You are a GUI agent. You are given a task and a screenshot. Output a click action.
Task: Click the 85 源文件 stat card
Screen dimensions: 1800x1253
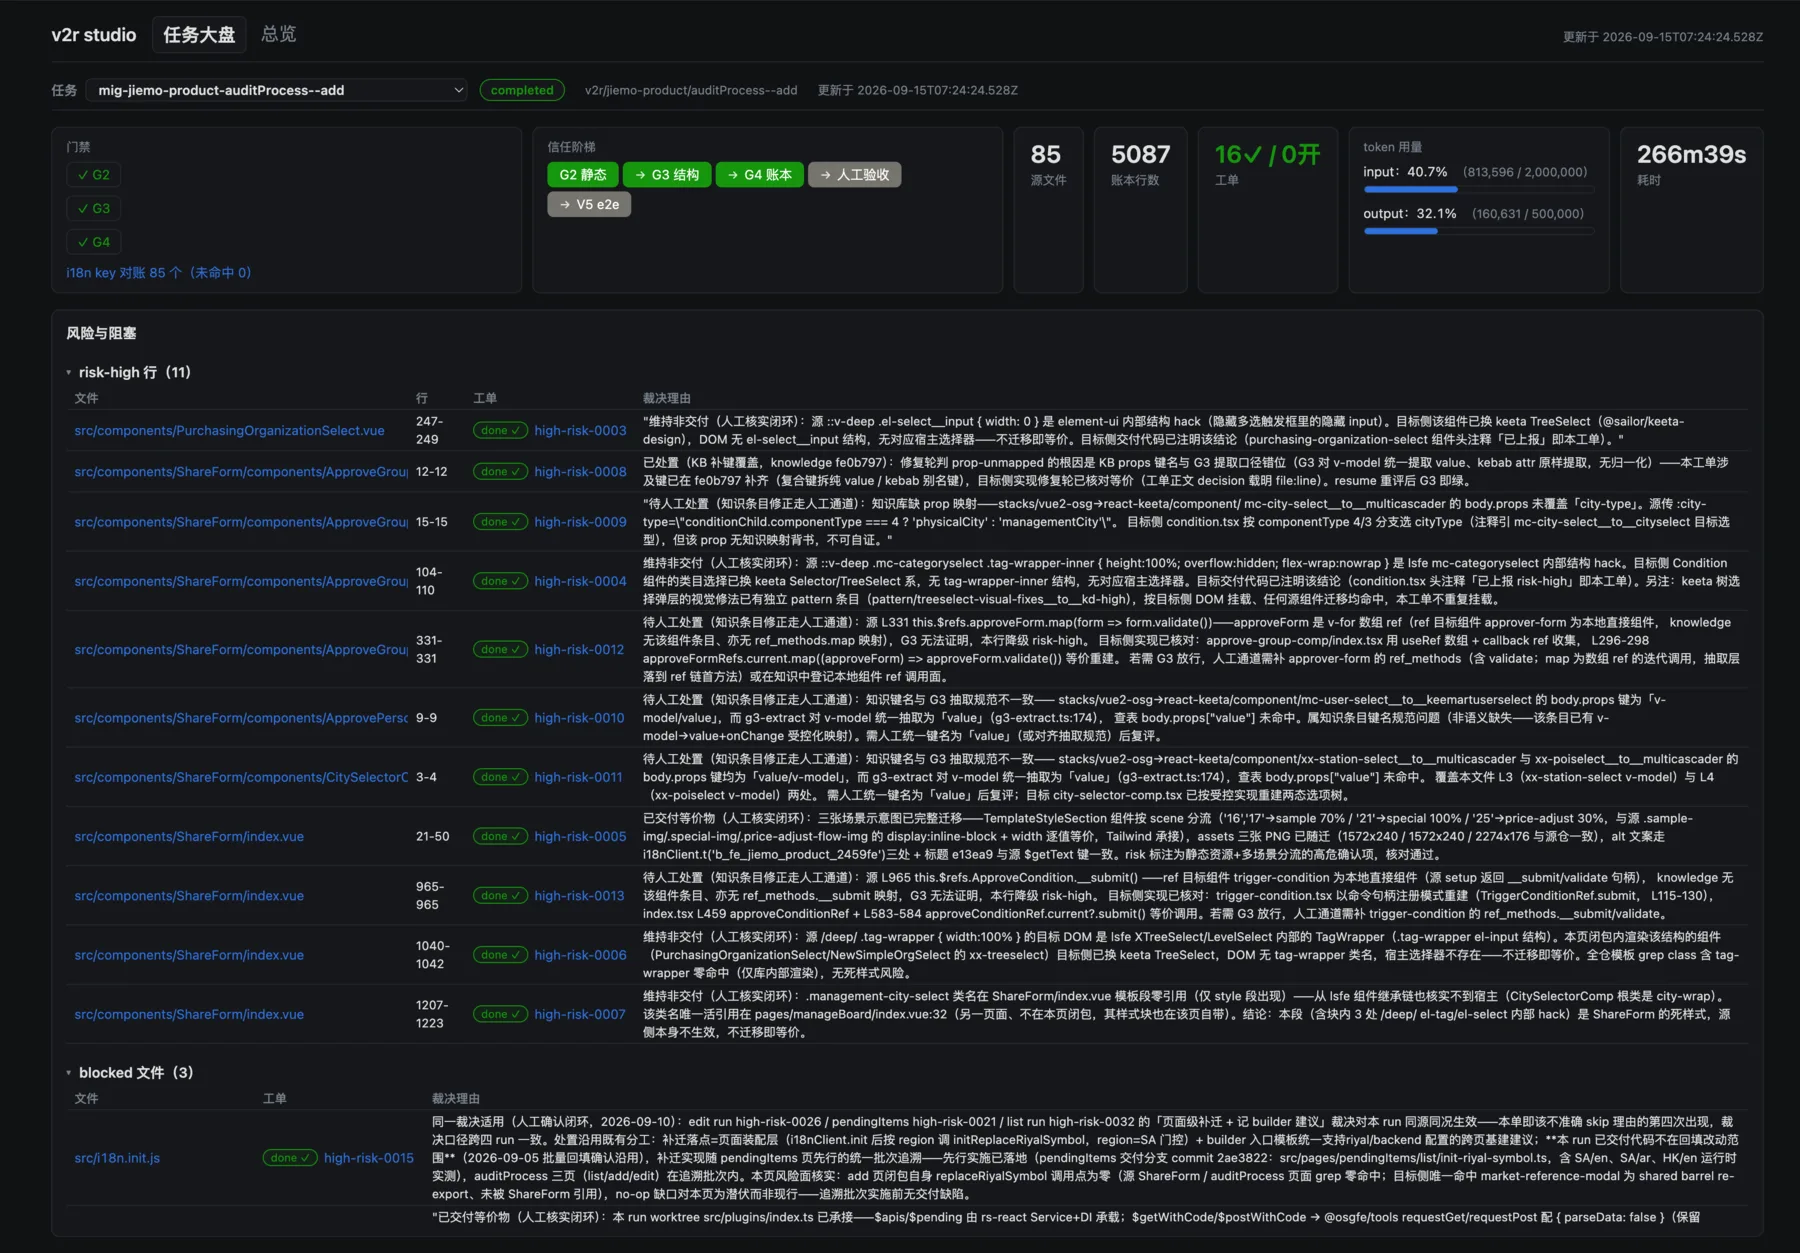coord(1048,210)
